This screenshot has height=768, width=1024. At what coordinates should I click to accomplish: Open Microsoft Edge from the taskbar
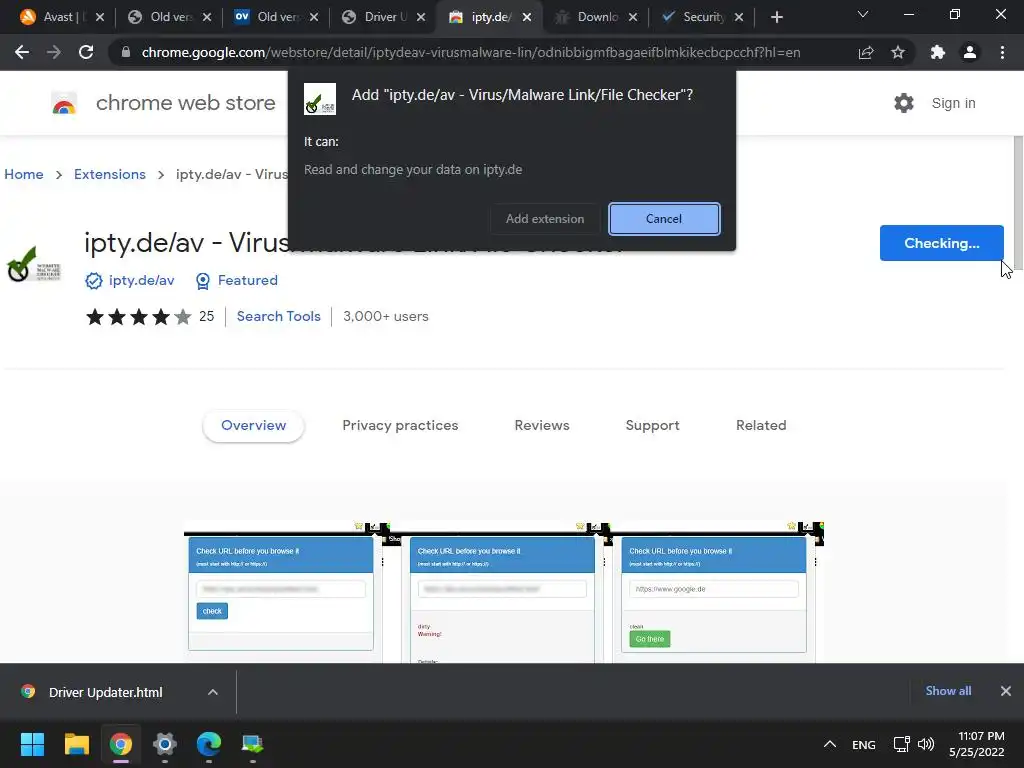coord(209,744)
